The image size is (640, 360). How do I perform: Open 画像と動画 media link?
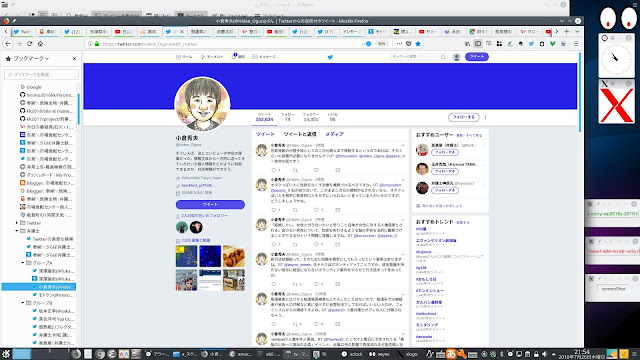click(x=196, y=240)
